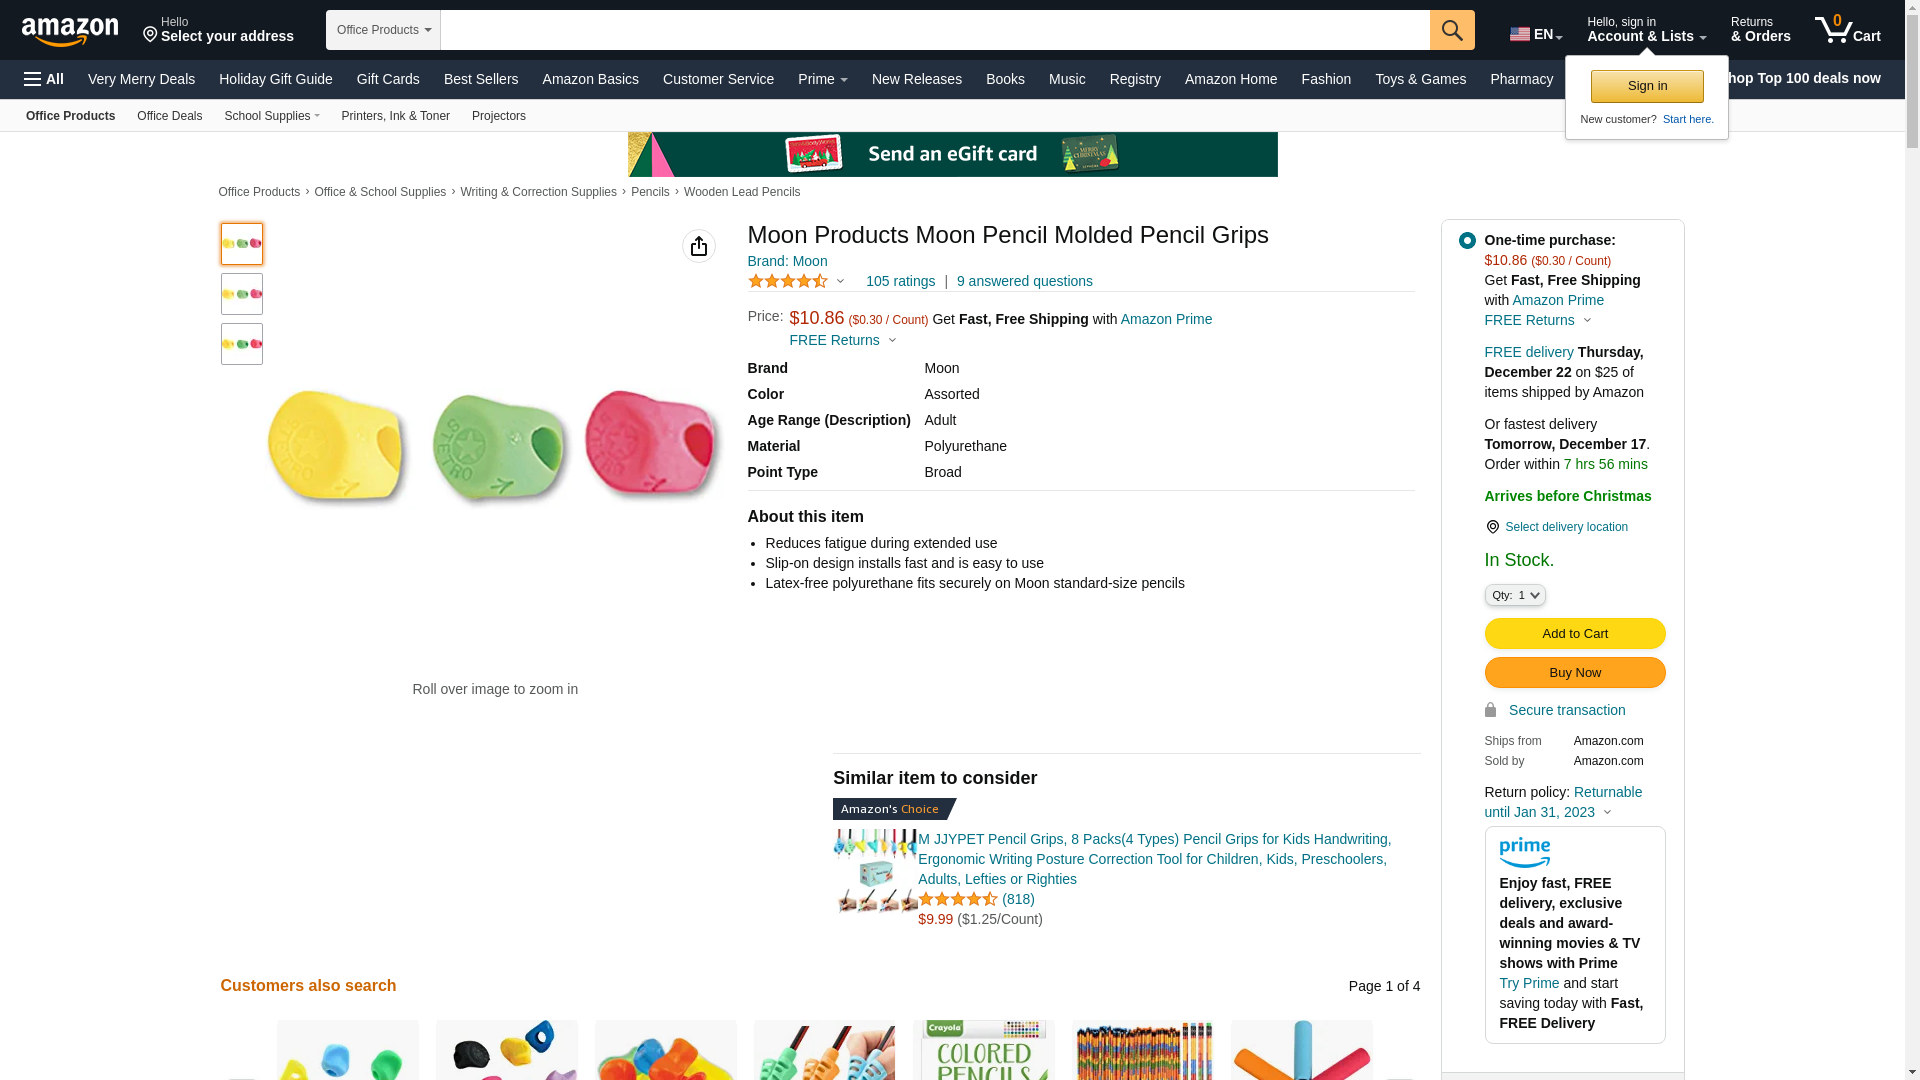Select One-time purchase radio button
1920x1080 pixels.
pyautogui.click(x=1467, y=241)
